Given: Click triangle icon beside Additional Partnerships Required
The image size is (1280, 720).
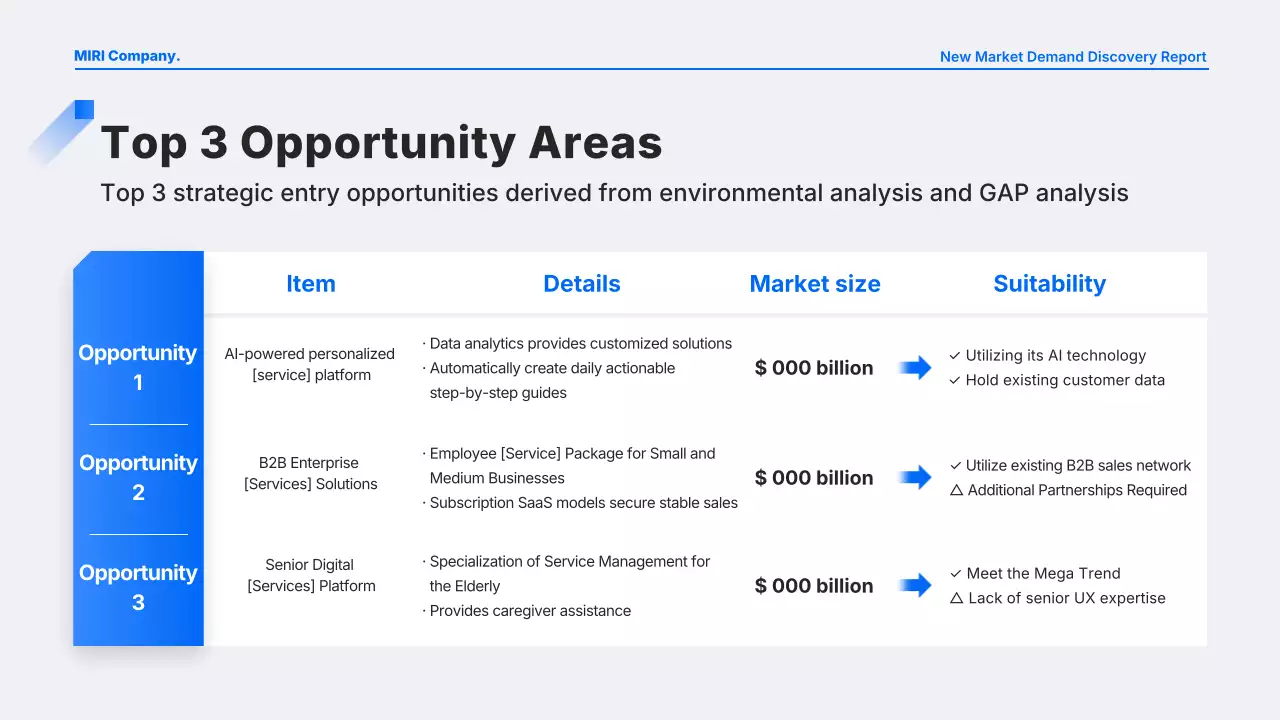Looking at the screenshot, I should 956,490.
